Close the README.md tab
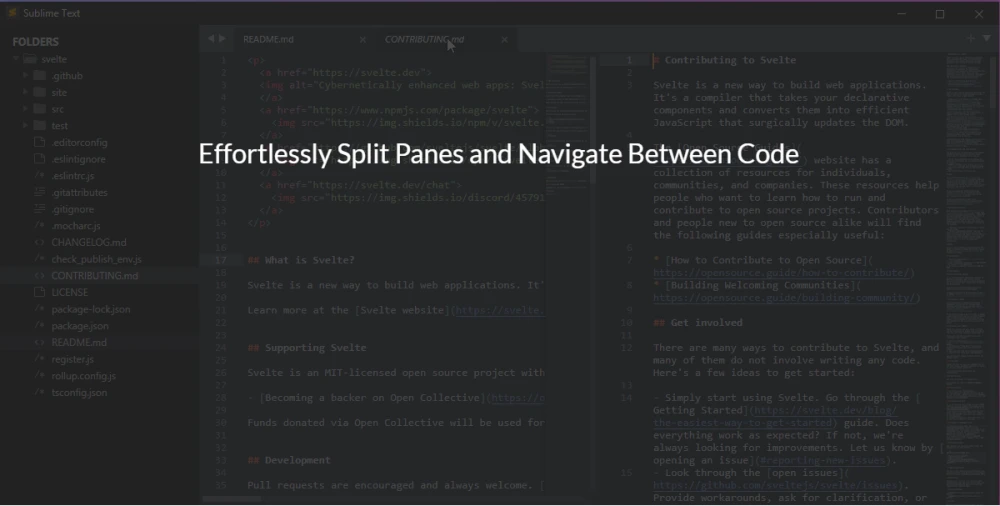 click(x=363, y=40)
